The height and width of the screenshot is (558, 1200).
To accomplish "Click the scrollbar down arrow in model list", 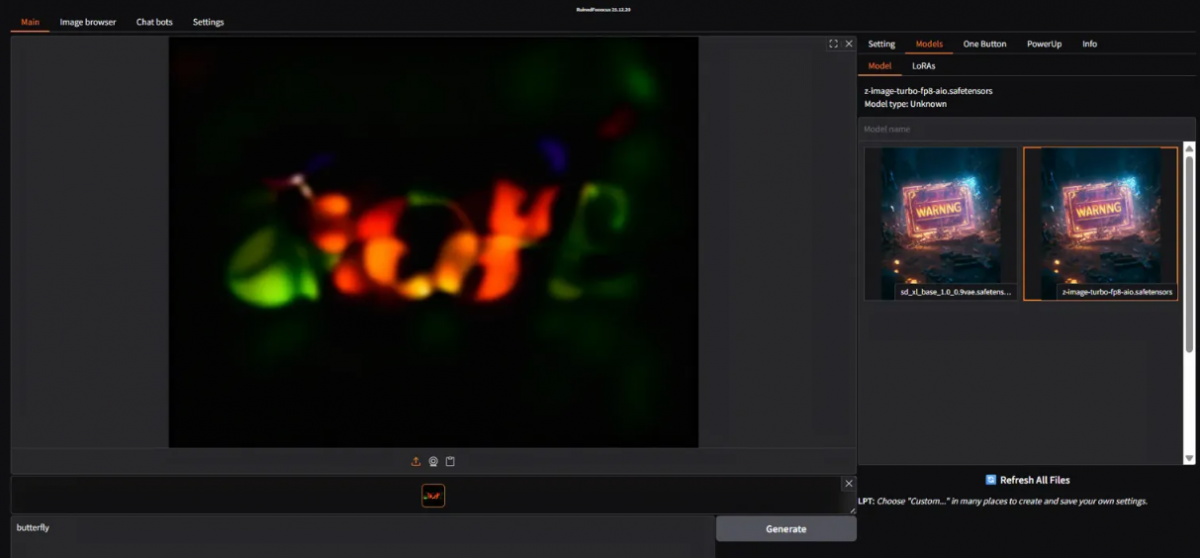I will point(1189,458).
